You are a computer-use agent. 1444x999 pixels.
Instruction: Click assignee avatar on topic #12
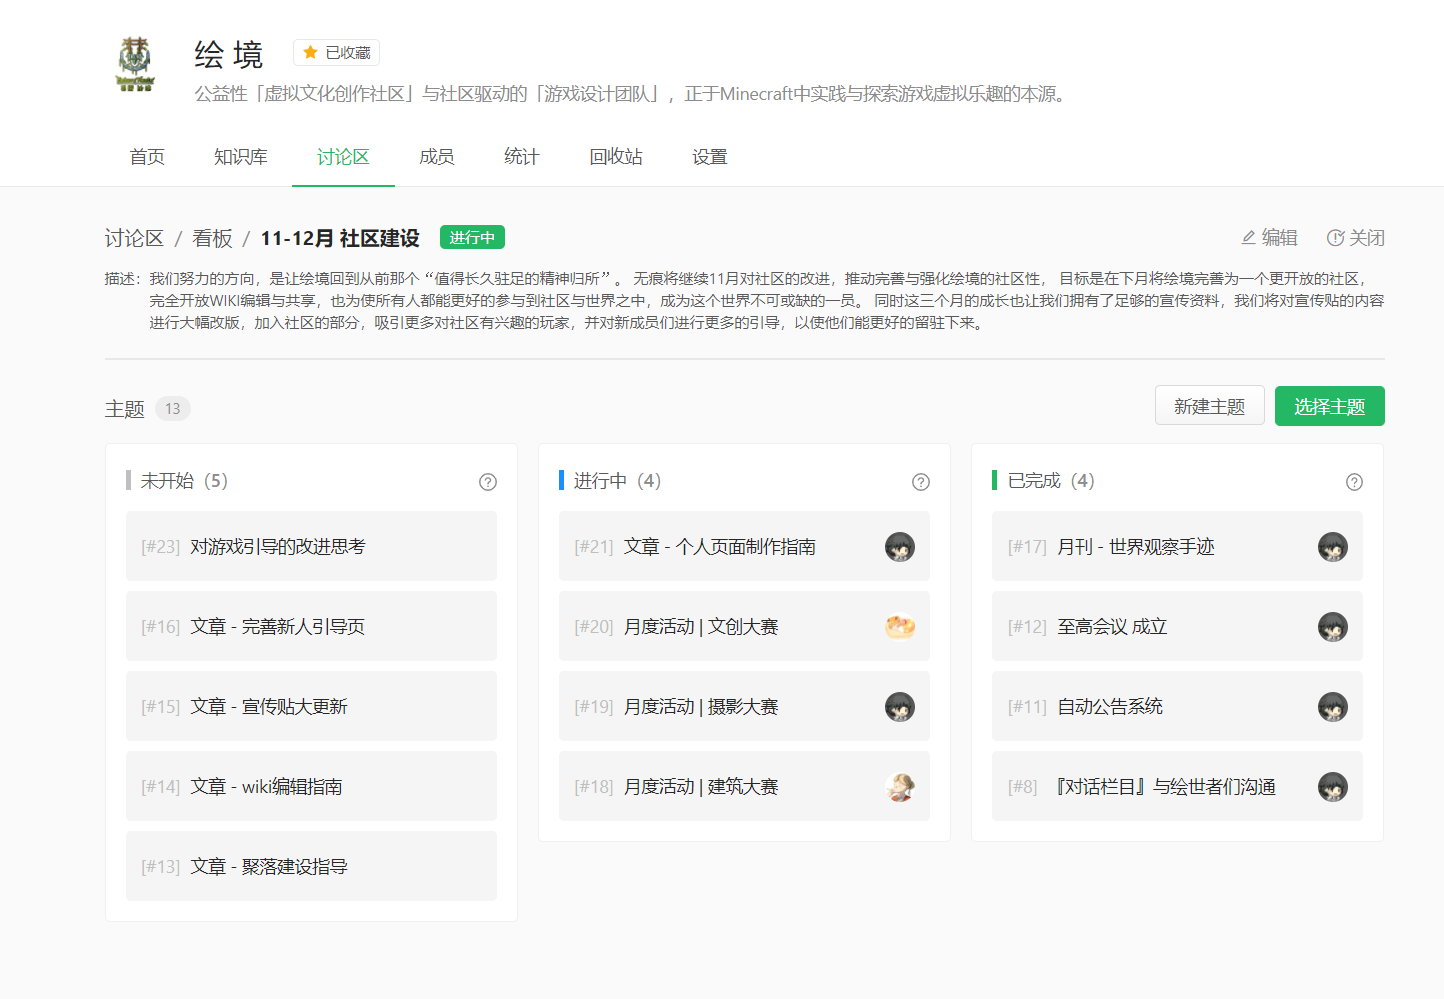(x=1333, y=627)
